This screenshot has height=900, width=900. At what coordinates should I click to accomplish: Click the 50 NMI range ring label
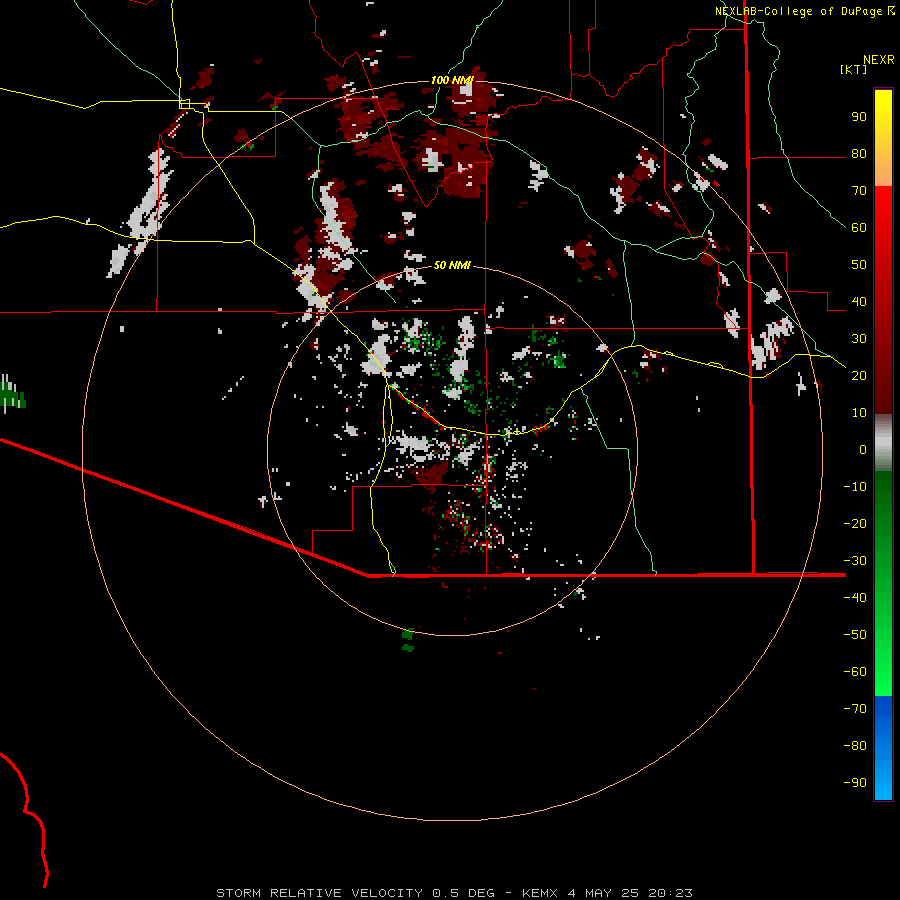click(452, 265)
